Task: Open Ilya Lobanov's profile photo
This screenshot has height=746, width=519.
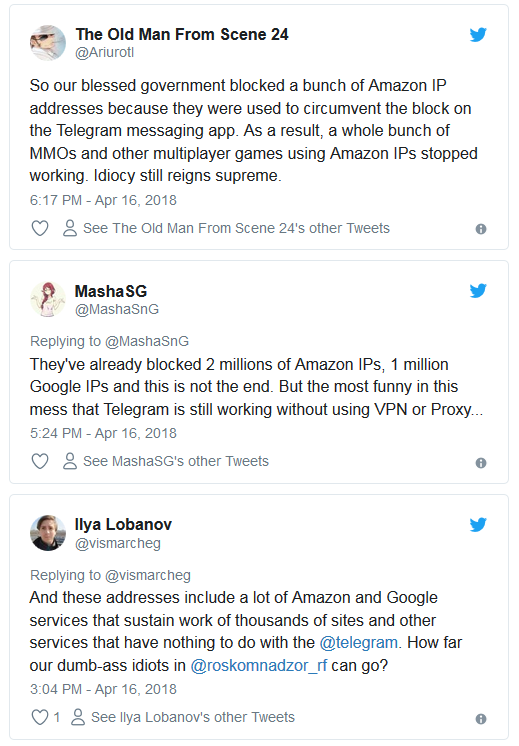Action: (48, 533)
